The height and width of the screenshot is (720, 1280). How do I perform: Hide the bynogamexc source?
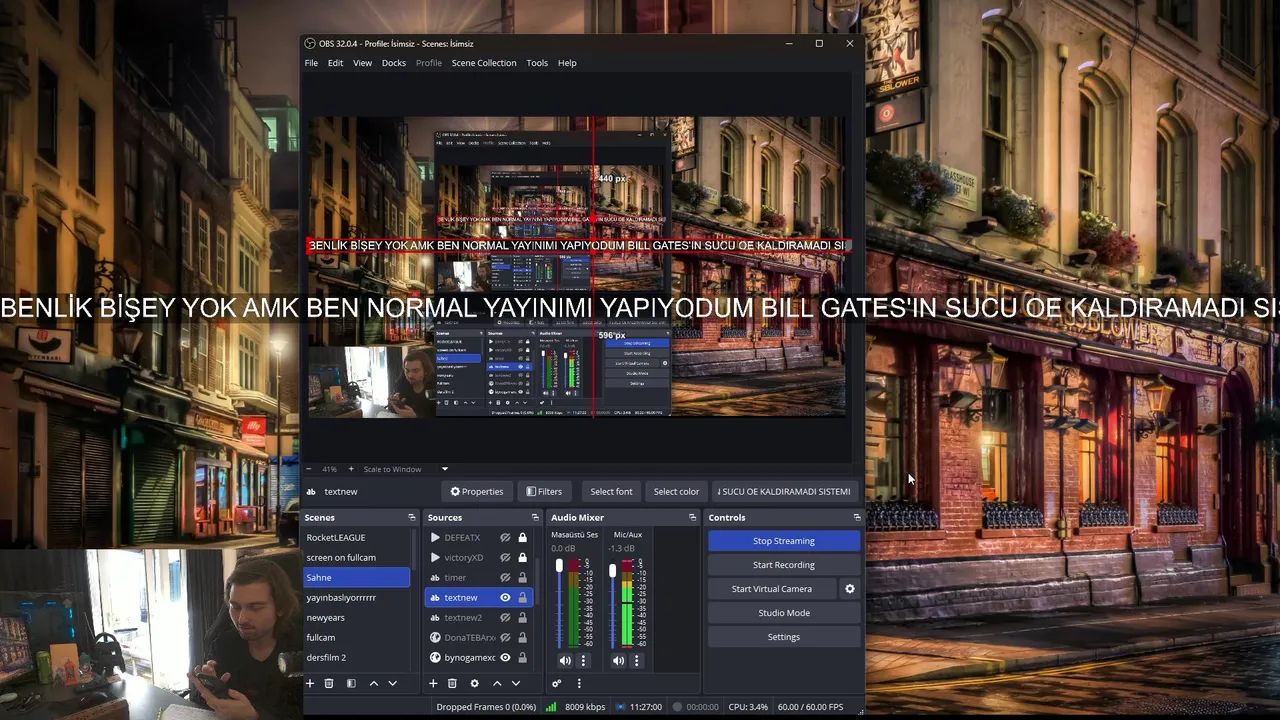coord(505,657)
